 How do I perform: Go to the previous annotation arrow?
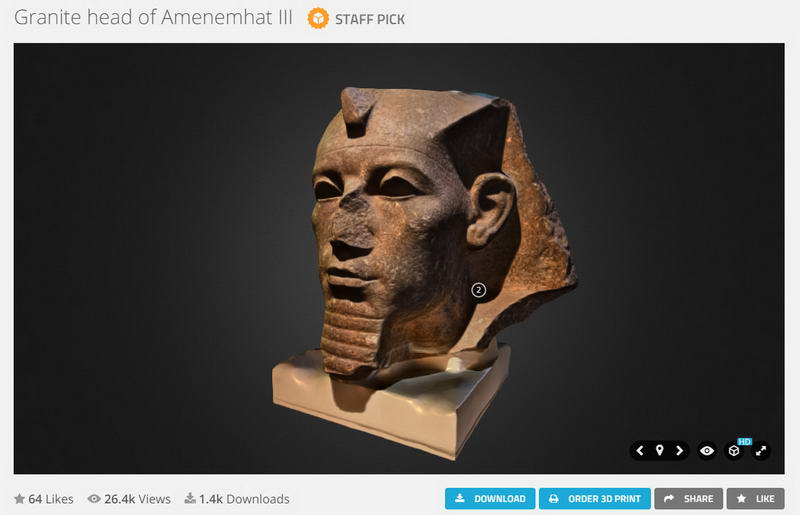(x=640, y=451)
